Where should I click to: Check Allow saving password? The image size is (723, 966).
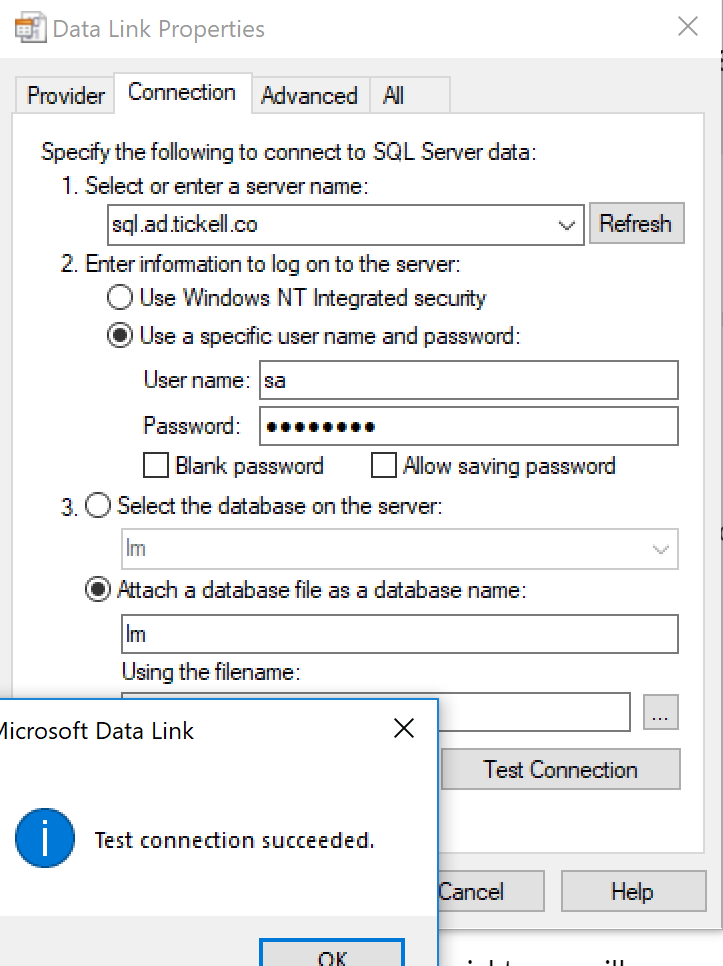click(384, 466)
